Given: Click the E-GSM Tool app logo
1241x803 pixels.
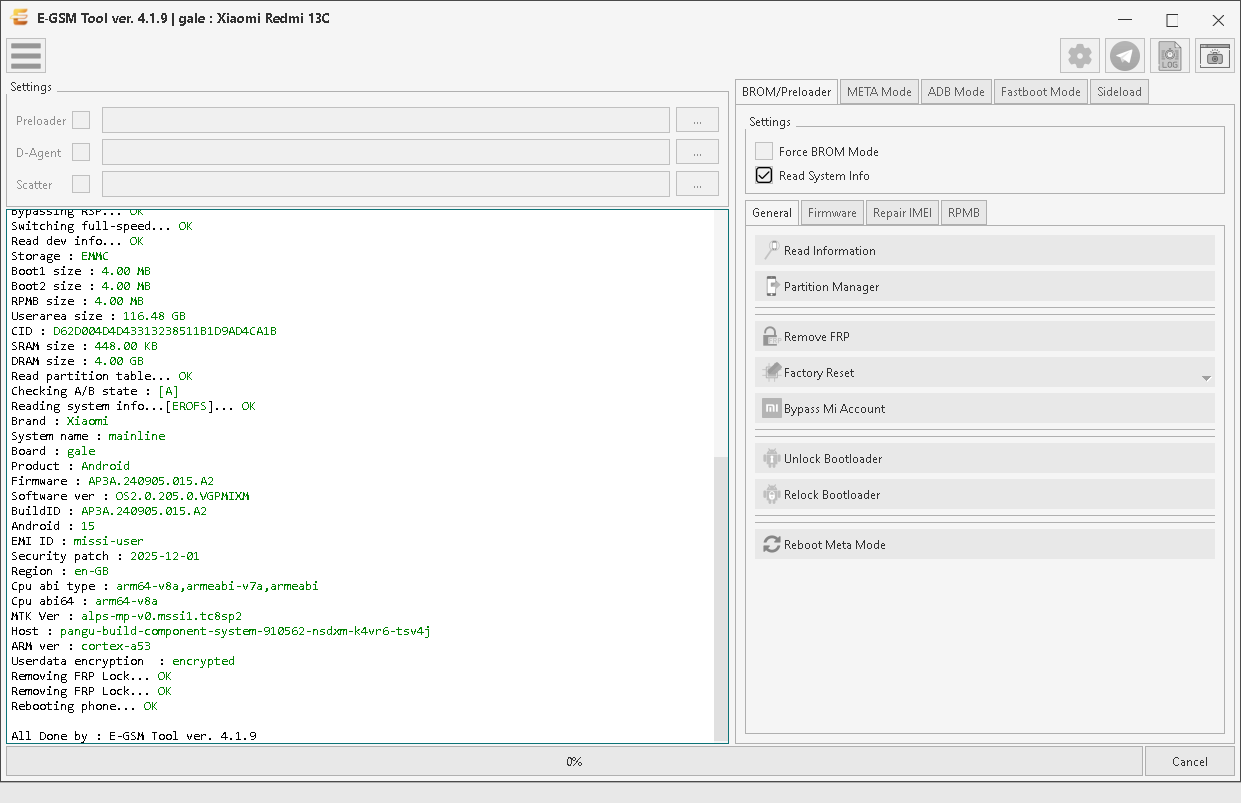Looking at the screenshot, I should coord(18,18).
